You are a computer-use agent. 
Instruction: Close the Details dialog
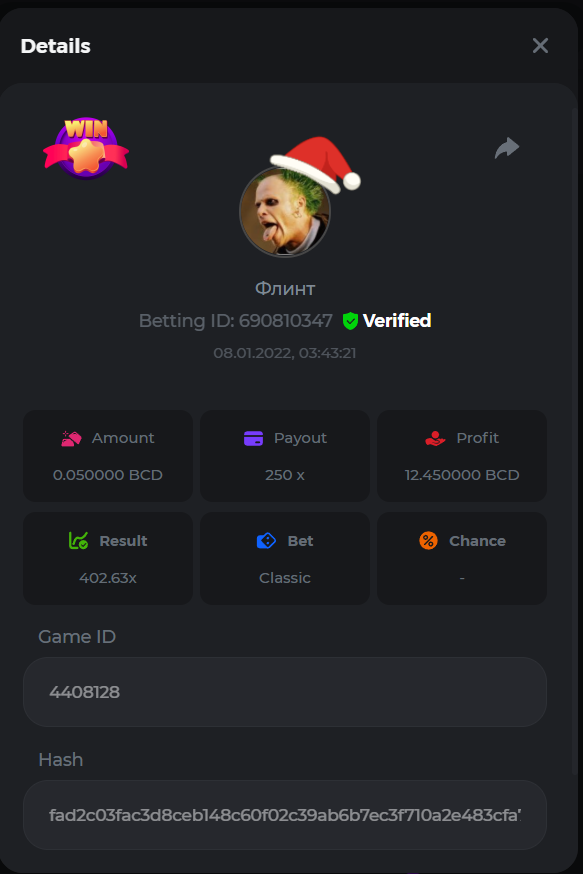click(x=540, y=46)
